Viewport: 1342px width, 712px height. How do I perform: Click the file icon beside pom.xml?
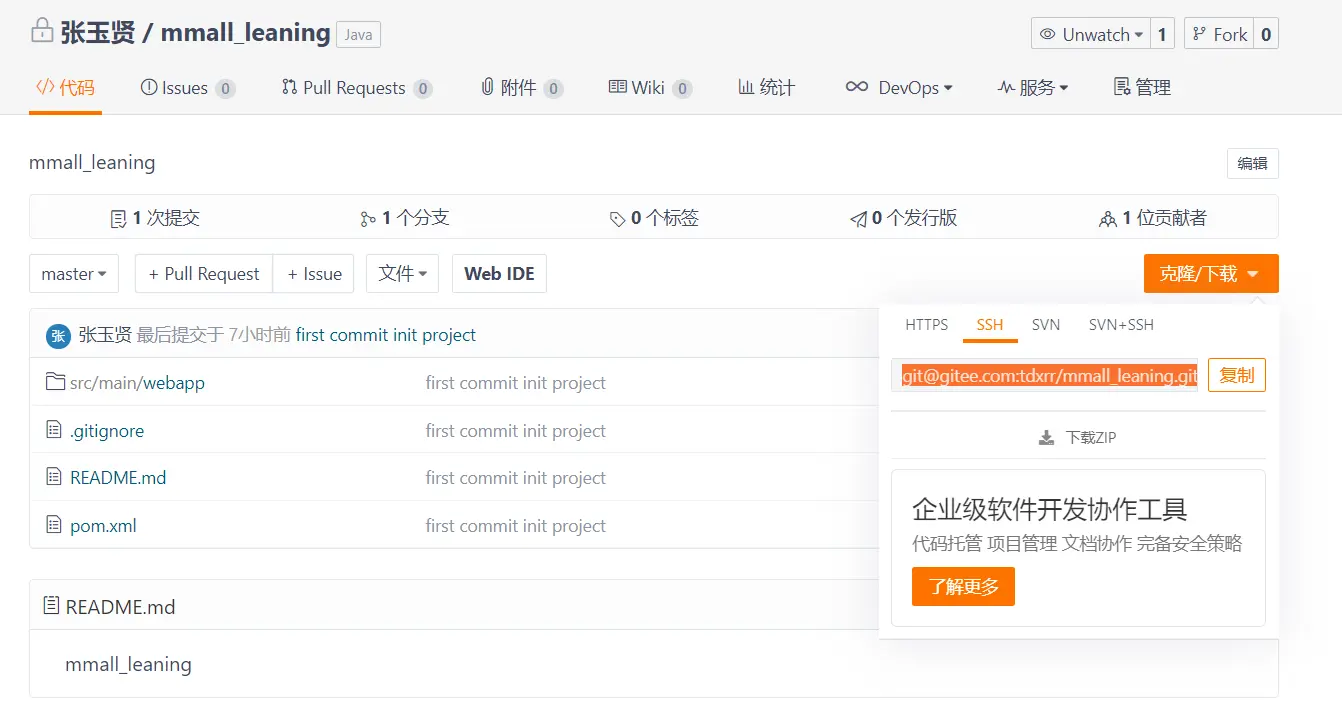[54, 525]
